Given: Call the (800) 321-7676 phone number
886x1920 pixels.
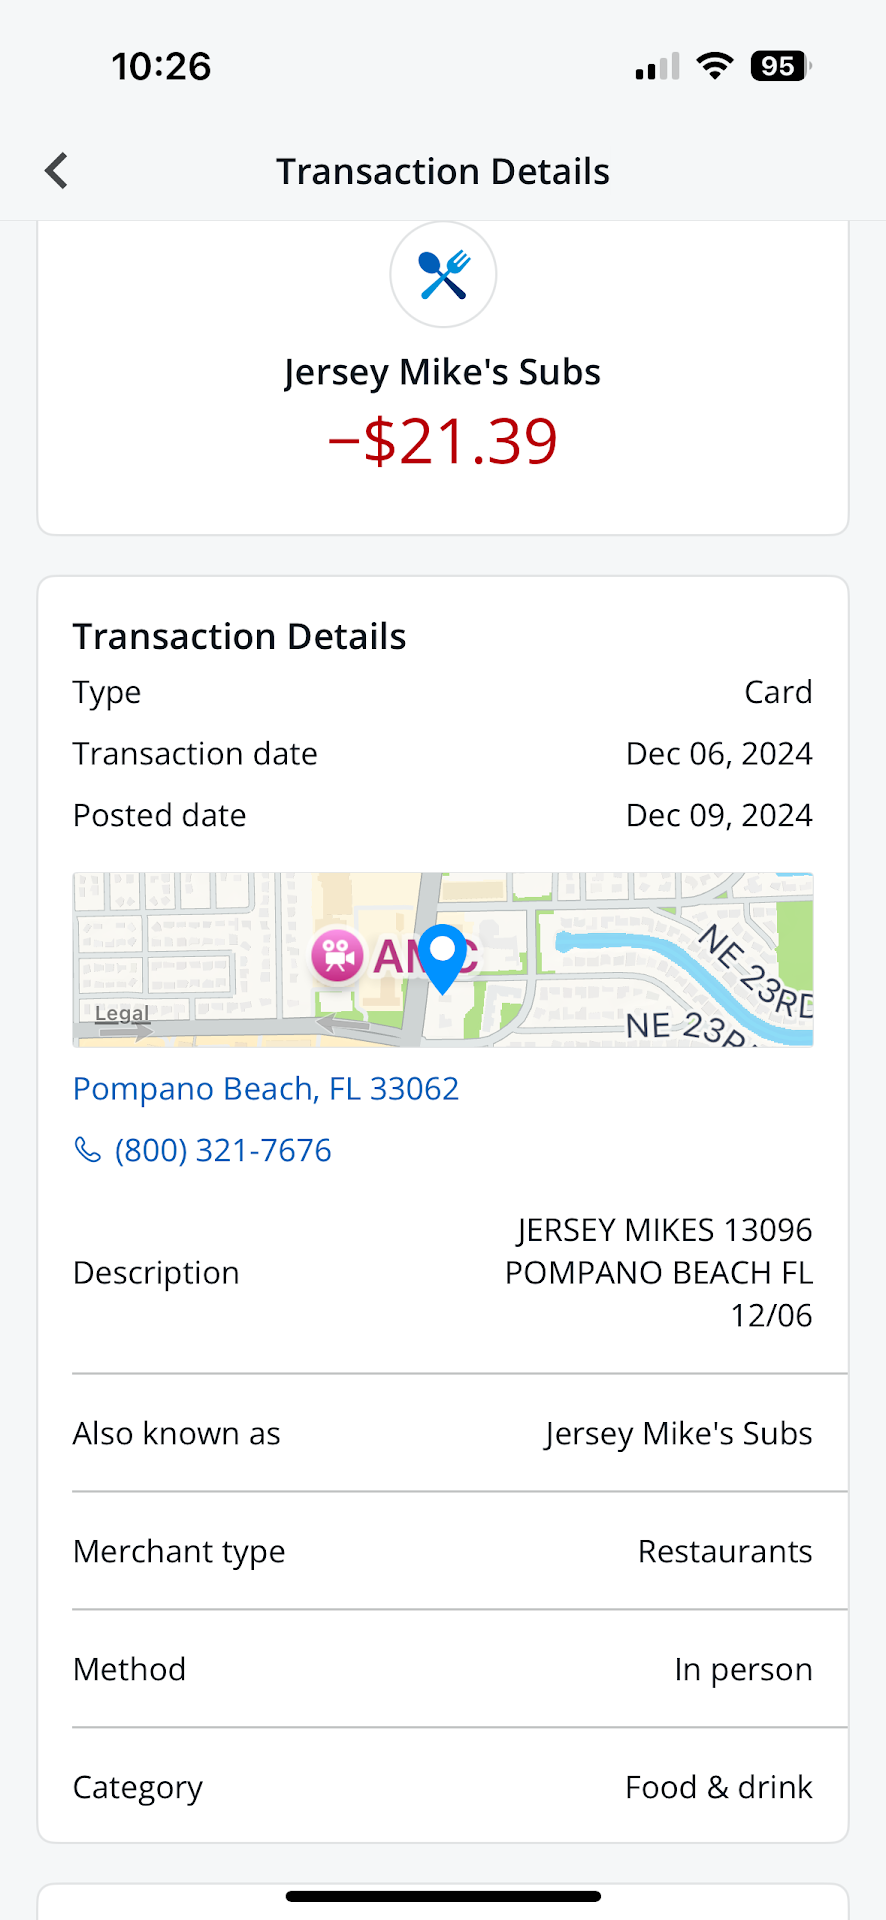Looking at the screenshot, I should pyautogui.click(x=223, y=1150).
